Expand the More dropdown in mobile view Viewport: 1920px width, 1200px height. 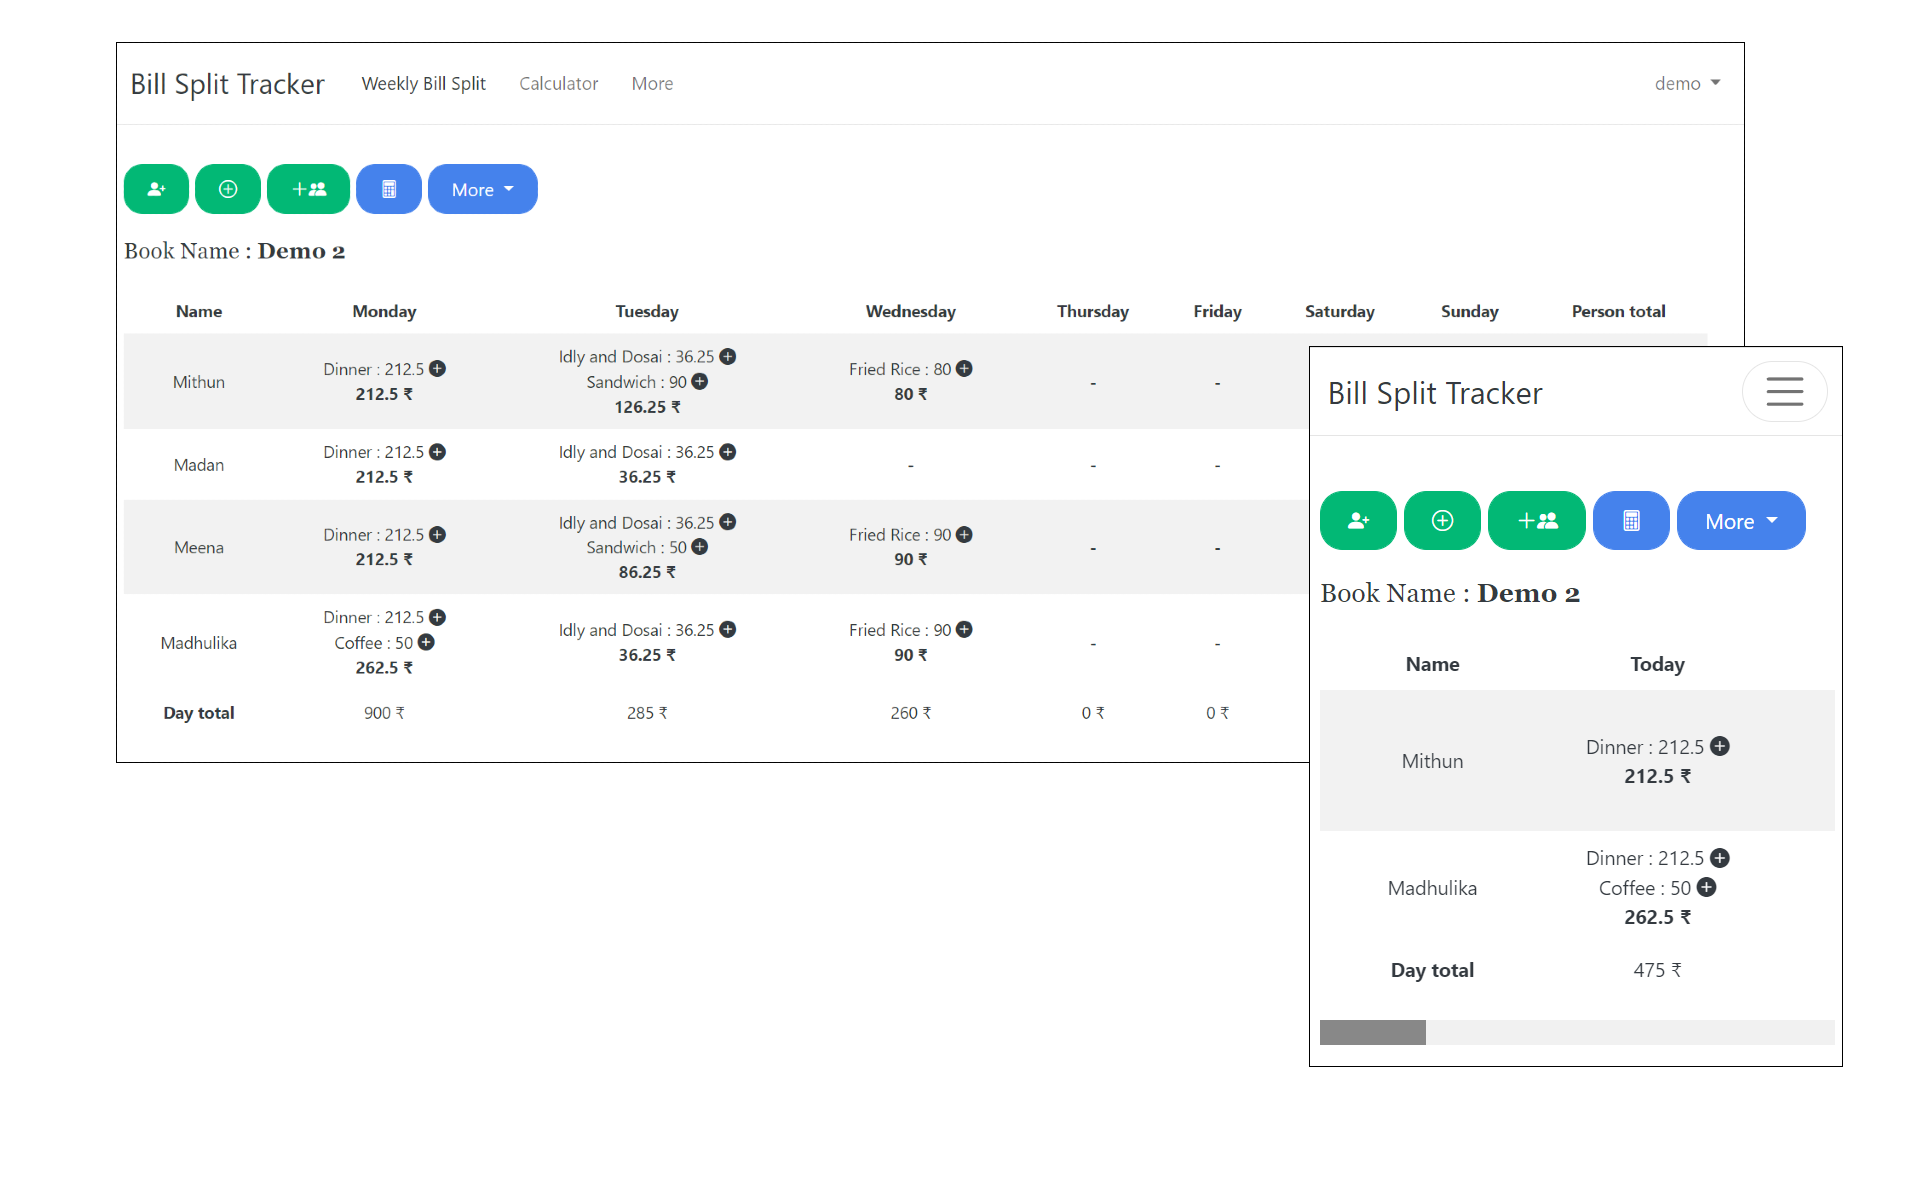[1740, 521]
